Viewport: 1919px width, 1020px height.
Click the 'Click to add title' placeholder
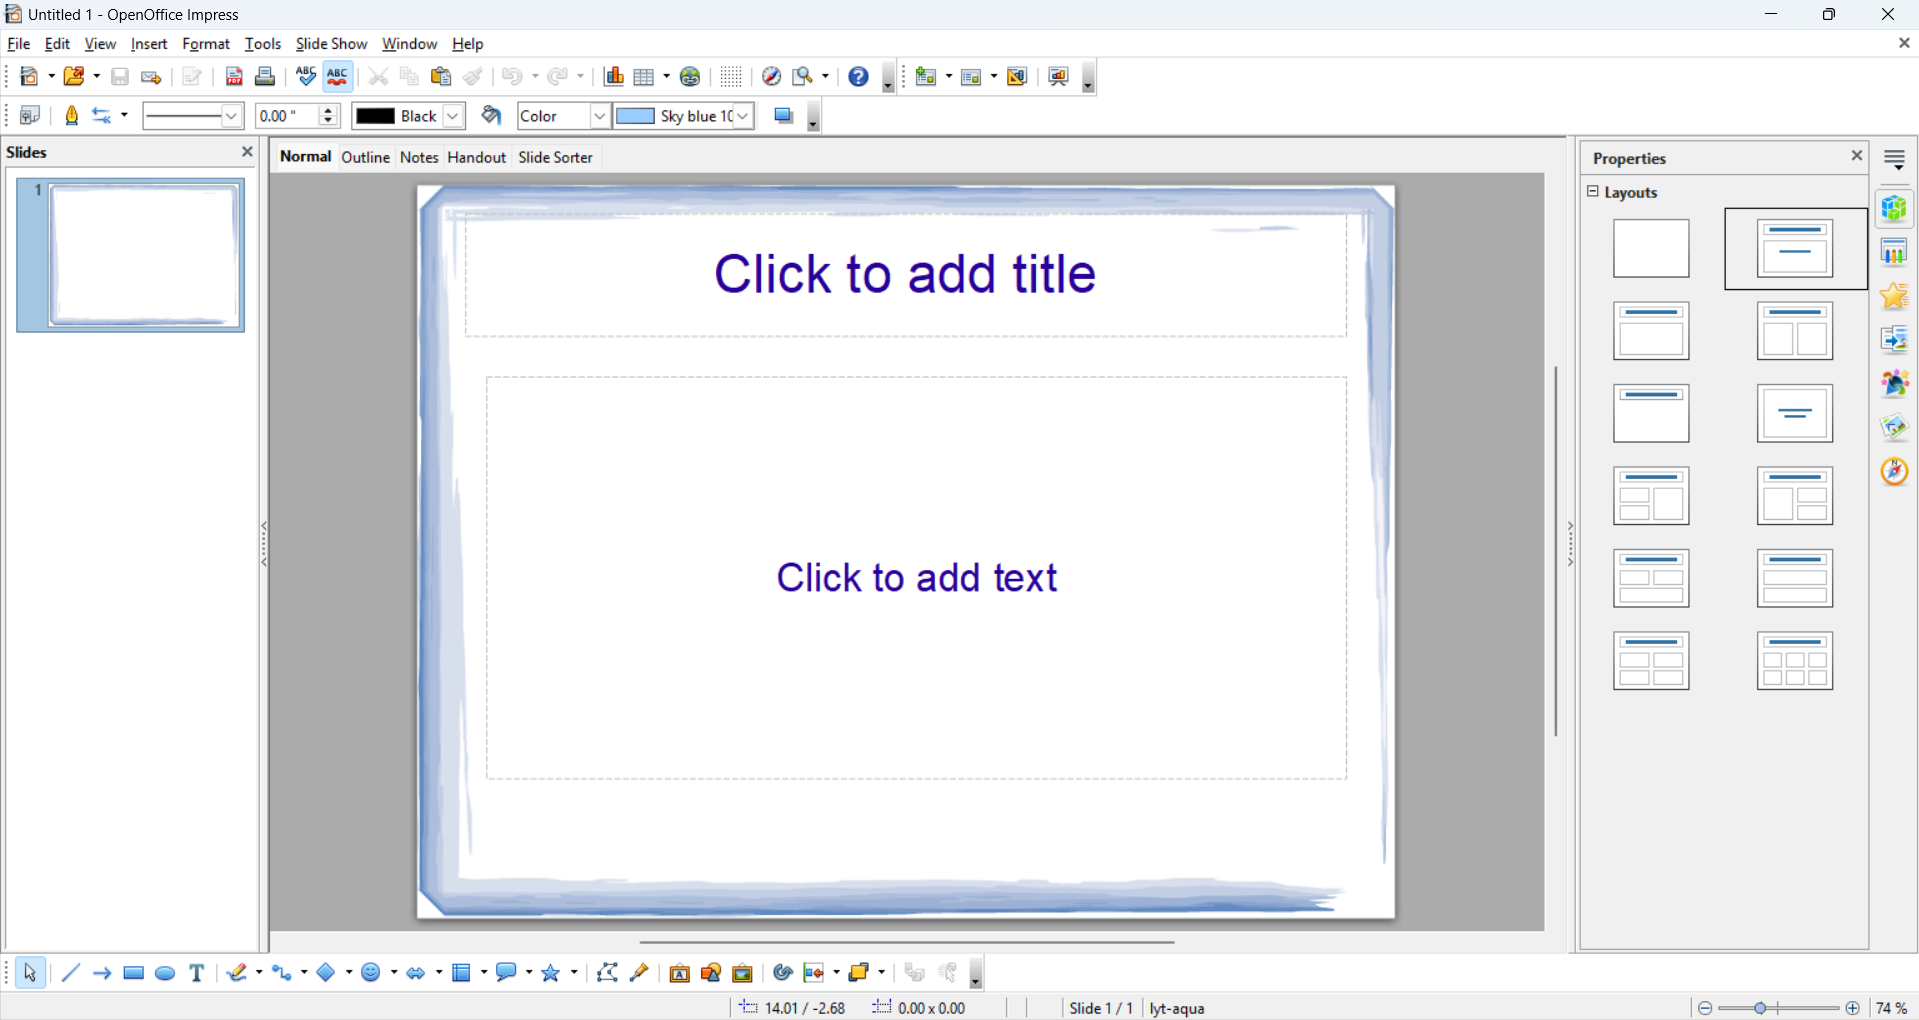click(906, 274)
